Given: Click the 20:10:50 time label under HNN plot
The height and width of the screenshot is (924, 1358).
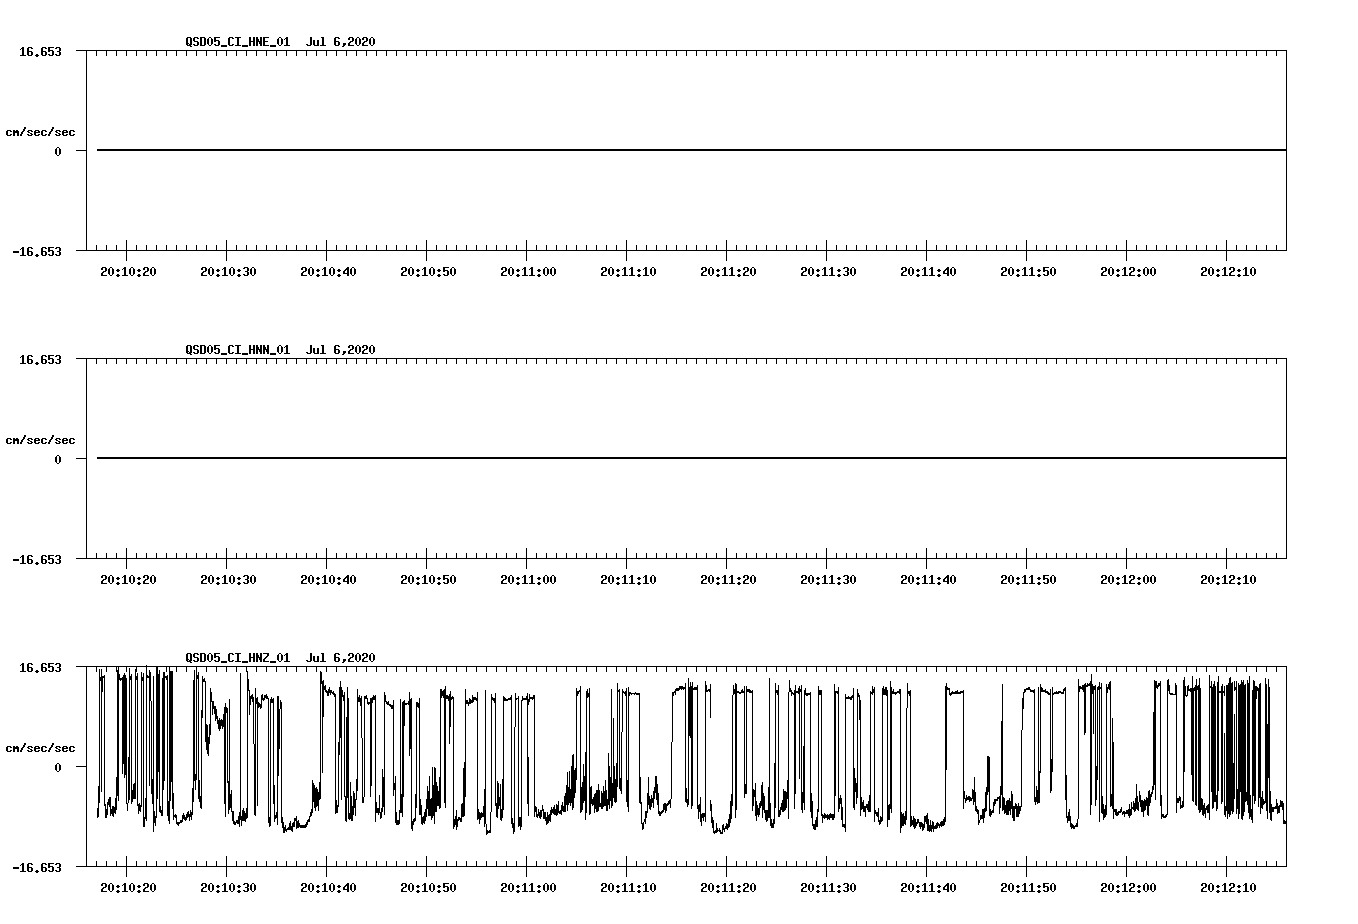Looking at the screenshot, I should coord(428,579).
